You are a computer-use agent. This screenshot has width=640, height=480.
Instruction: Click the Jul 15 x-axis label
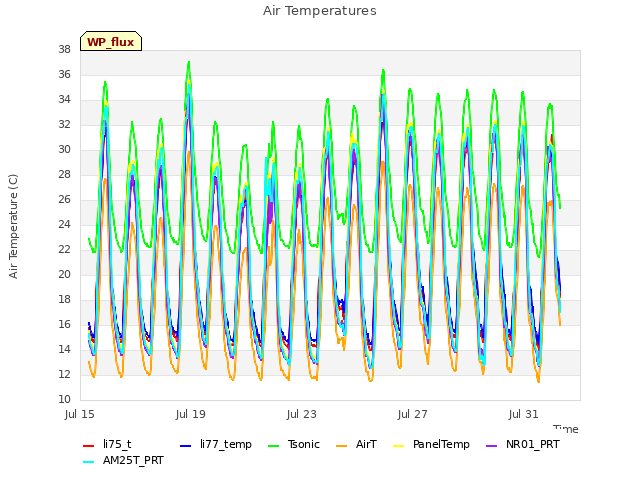point(80,414)
